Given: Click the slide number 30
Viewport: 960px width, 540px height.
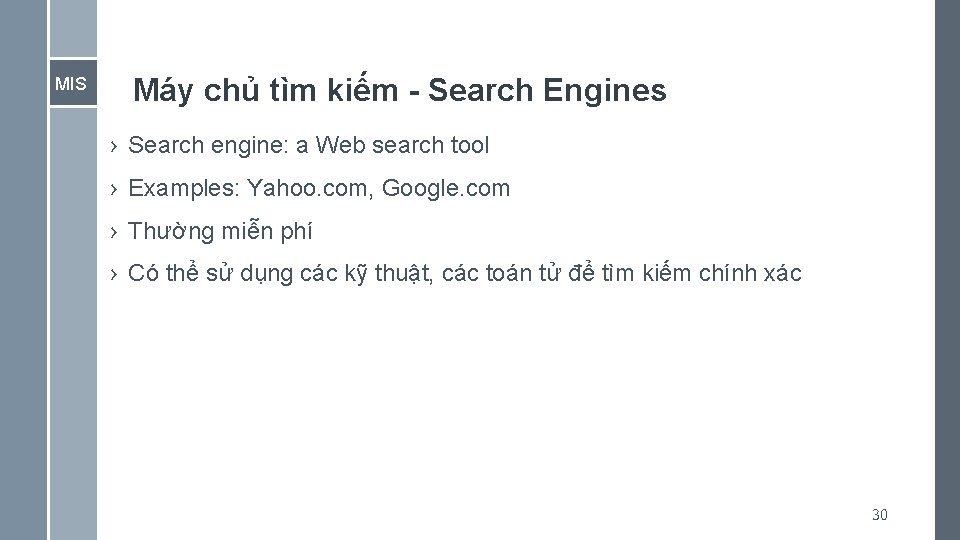Looking at the screenshot, I should pos(879,515).
